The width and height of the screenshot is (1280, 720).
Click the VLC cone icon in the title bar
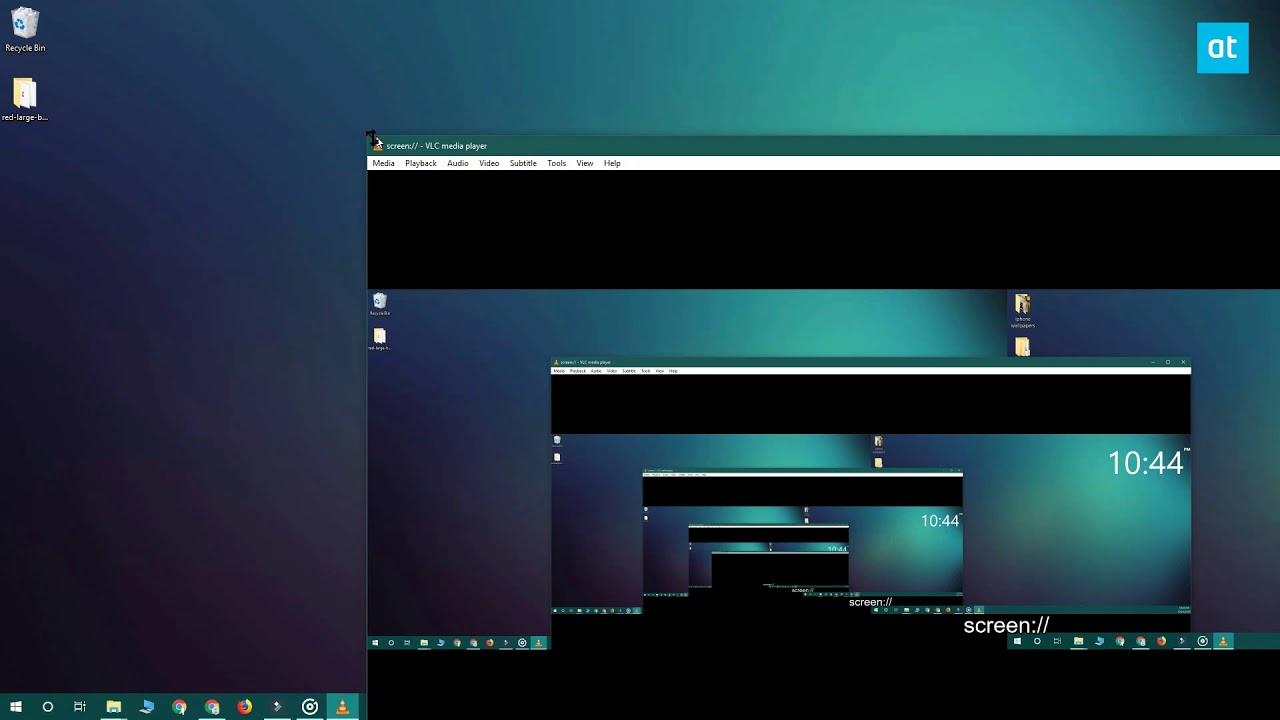pyautogui.click(x=377, y=146)
